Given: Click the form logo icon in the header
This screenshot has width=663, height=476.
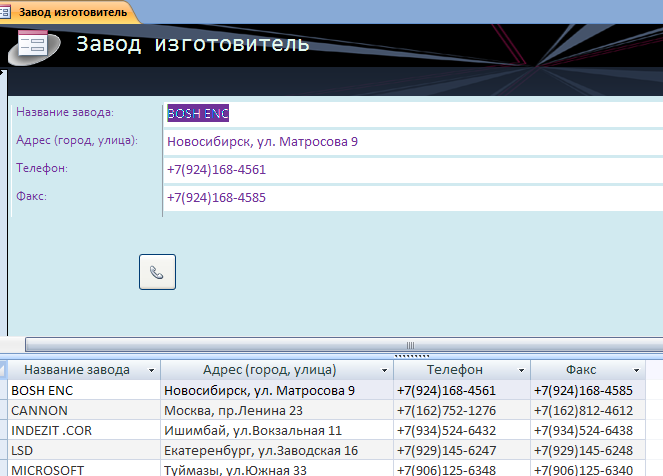Looking at the screenshot, I should (34, 47).
